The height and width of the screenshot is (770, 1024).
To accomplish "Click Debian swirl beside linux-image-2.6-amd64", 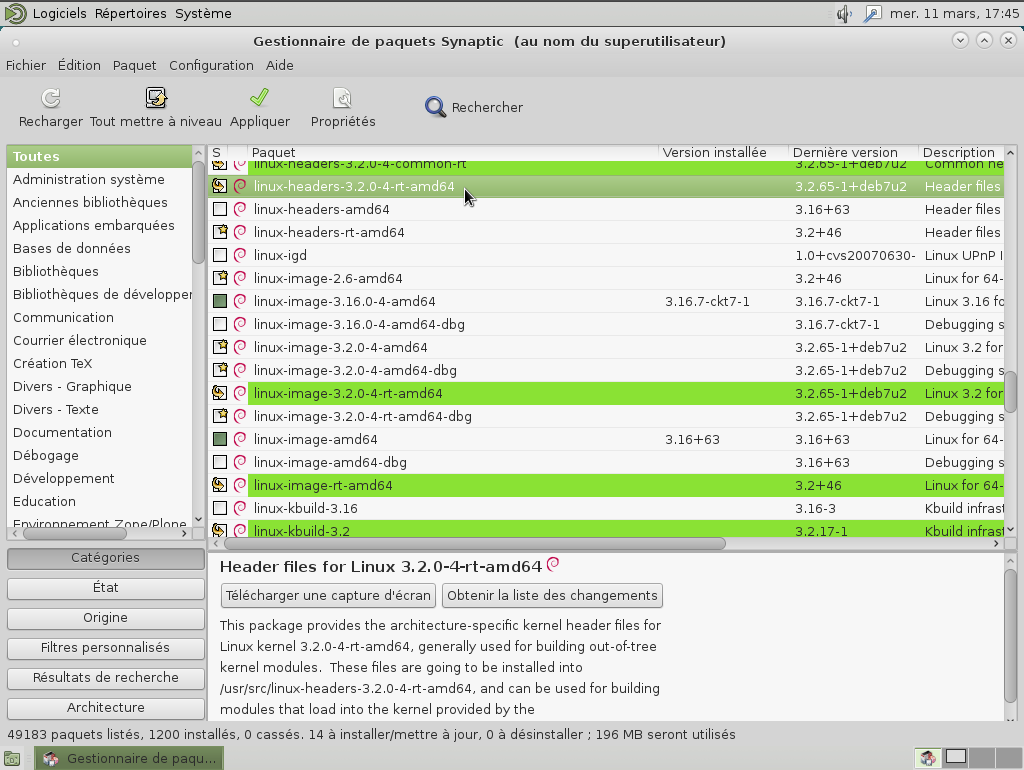I will (240, 278).
